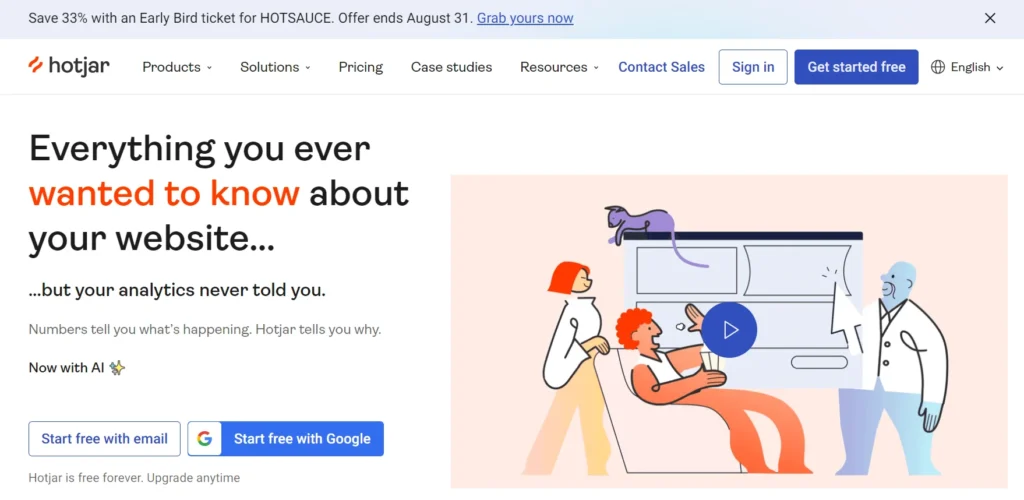
Task: Follow the Contact Sales link
Action: [x=662, y=67]
